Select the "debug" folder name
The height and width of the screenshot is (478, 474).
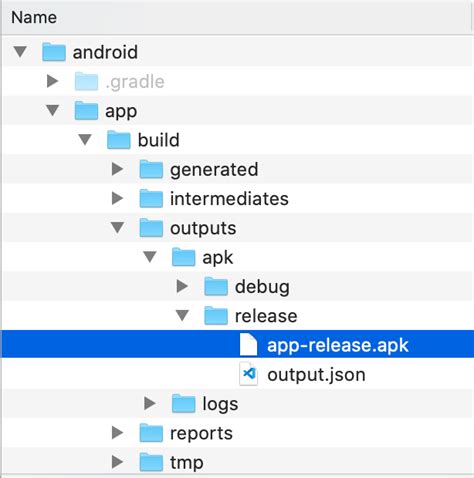[x=262, y=287]
